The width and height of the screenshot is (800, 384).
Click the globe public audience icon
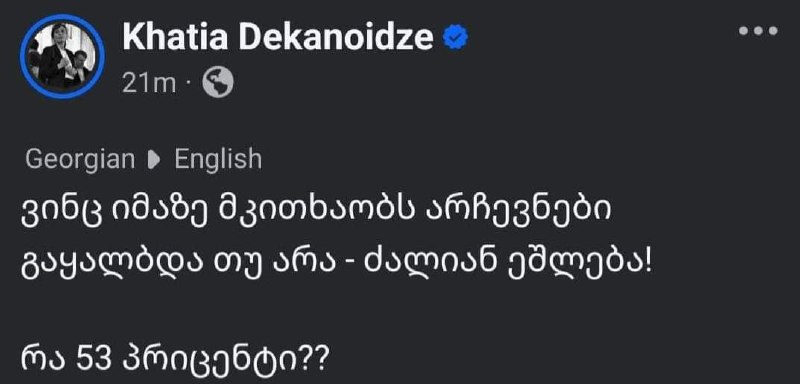pos(218,83)
